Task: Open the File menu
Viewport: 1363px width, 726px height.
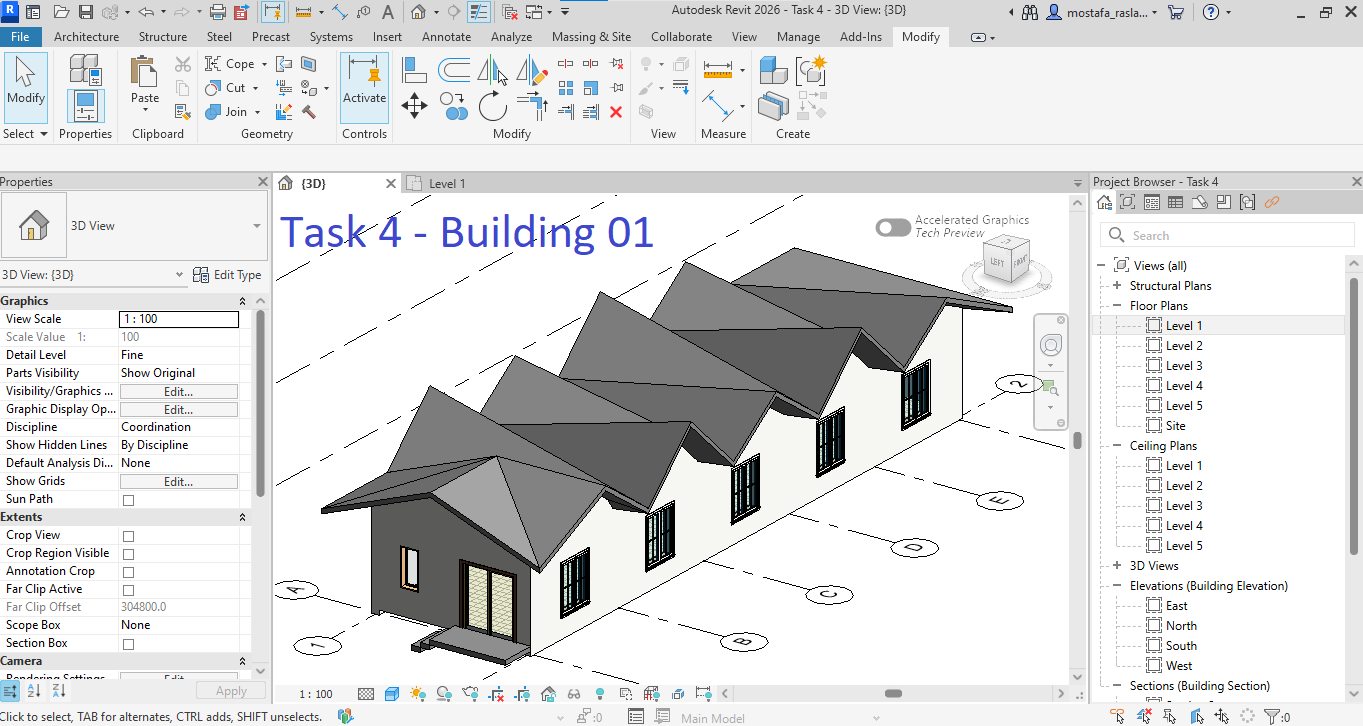Action: point(20,37)
